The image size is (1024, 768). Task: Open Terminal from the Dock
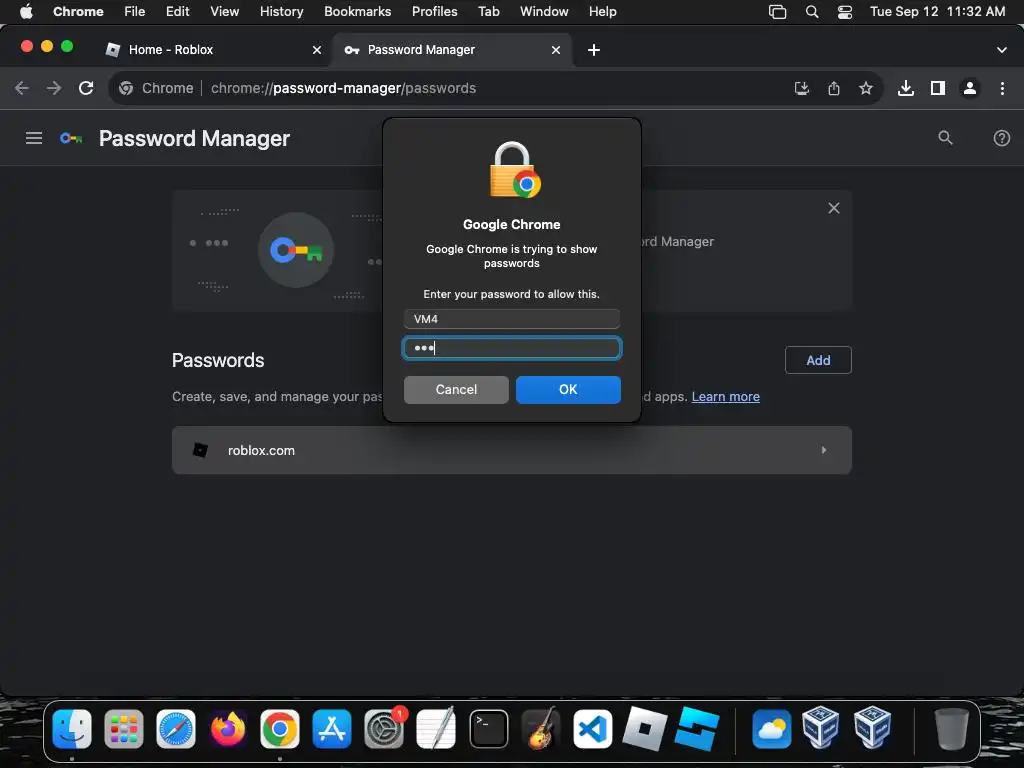pos(488,728)
